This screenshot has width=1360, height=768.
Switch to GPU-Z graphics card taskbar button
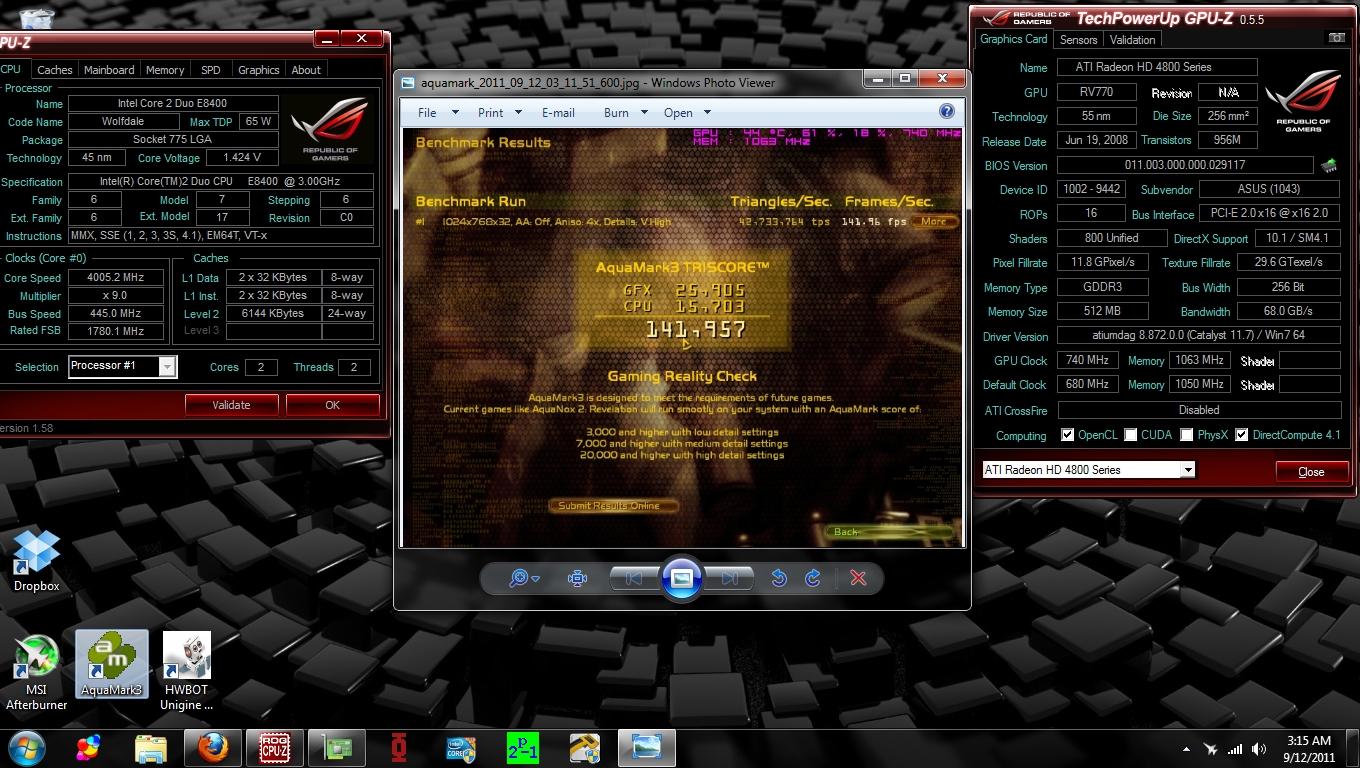(336, 748)
